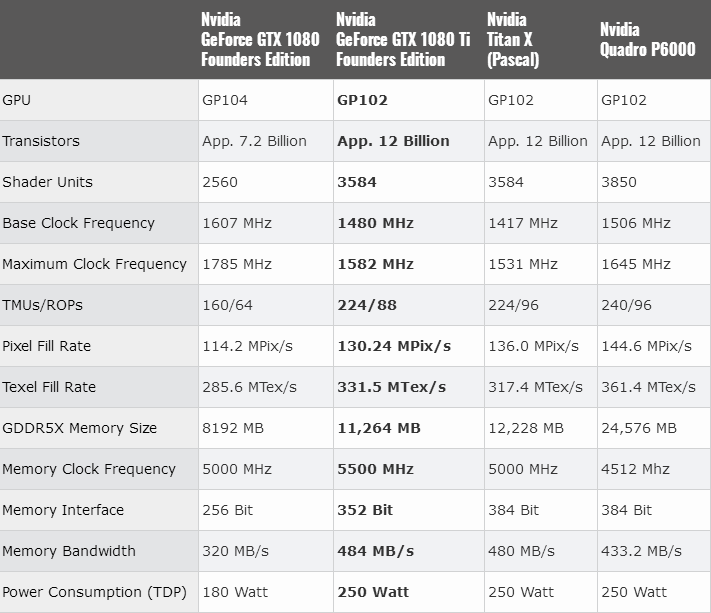
Task: Click the bold 11,264 MB cell
Action: (379, 428)
